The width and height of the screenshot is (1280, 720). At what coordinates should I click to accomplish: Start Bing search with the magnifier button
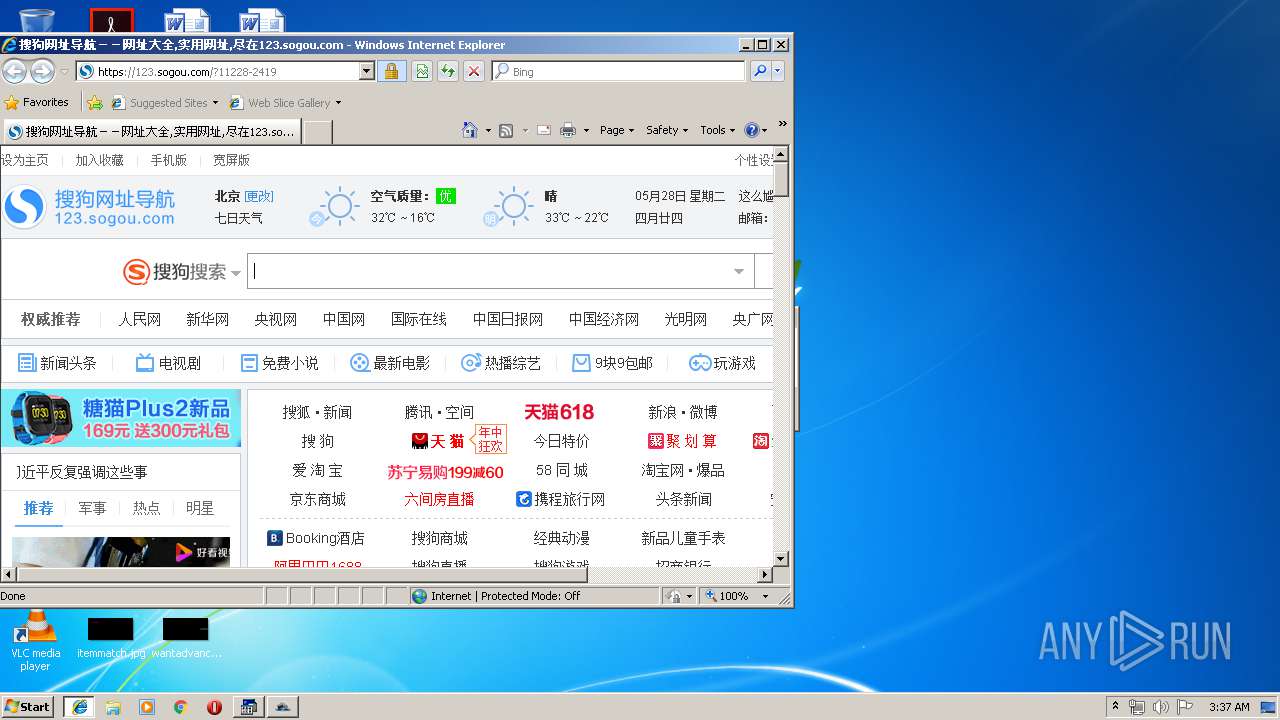tap(760, 71)
